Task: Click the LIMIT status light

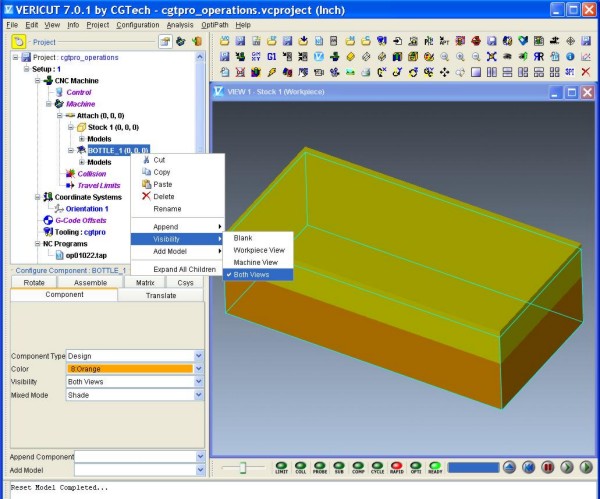Action: (281, 466)
